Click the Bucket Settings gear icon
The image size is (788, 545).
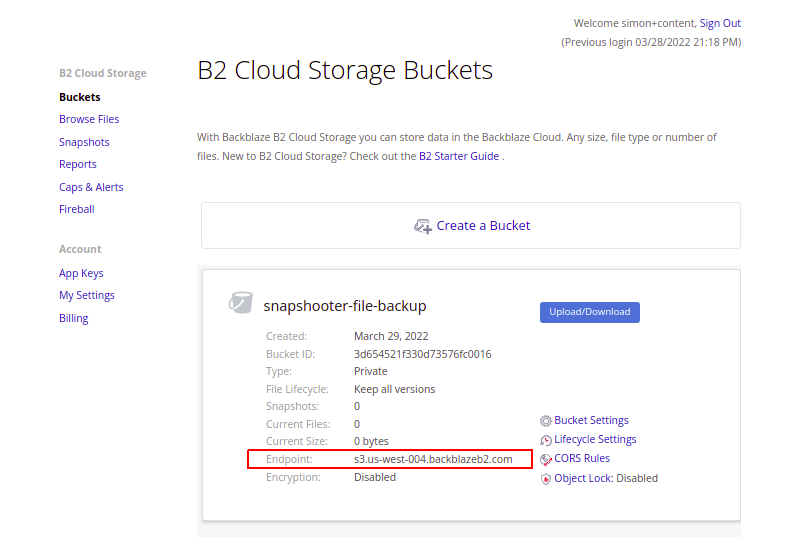pos(545,421)
